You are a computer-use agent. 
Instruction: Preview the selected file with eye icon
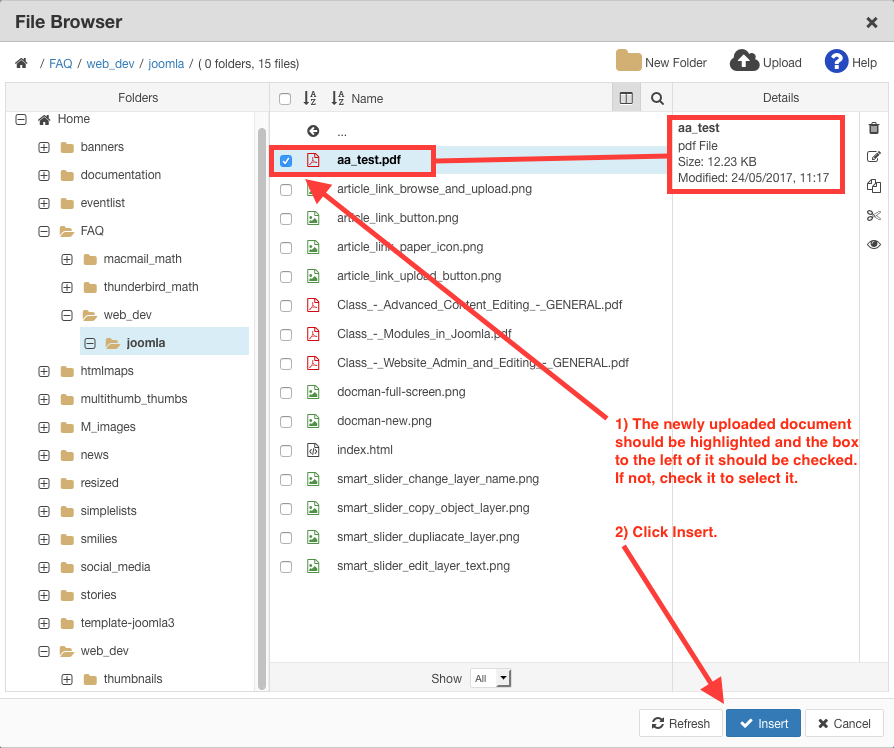click(x=873, y=245)
